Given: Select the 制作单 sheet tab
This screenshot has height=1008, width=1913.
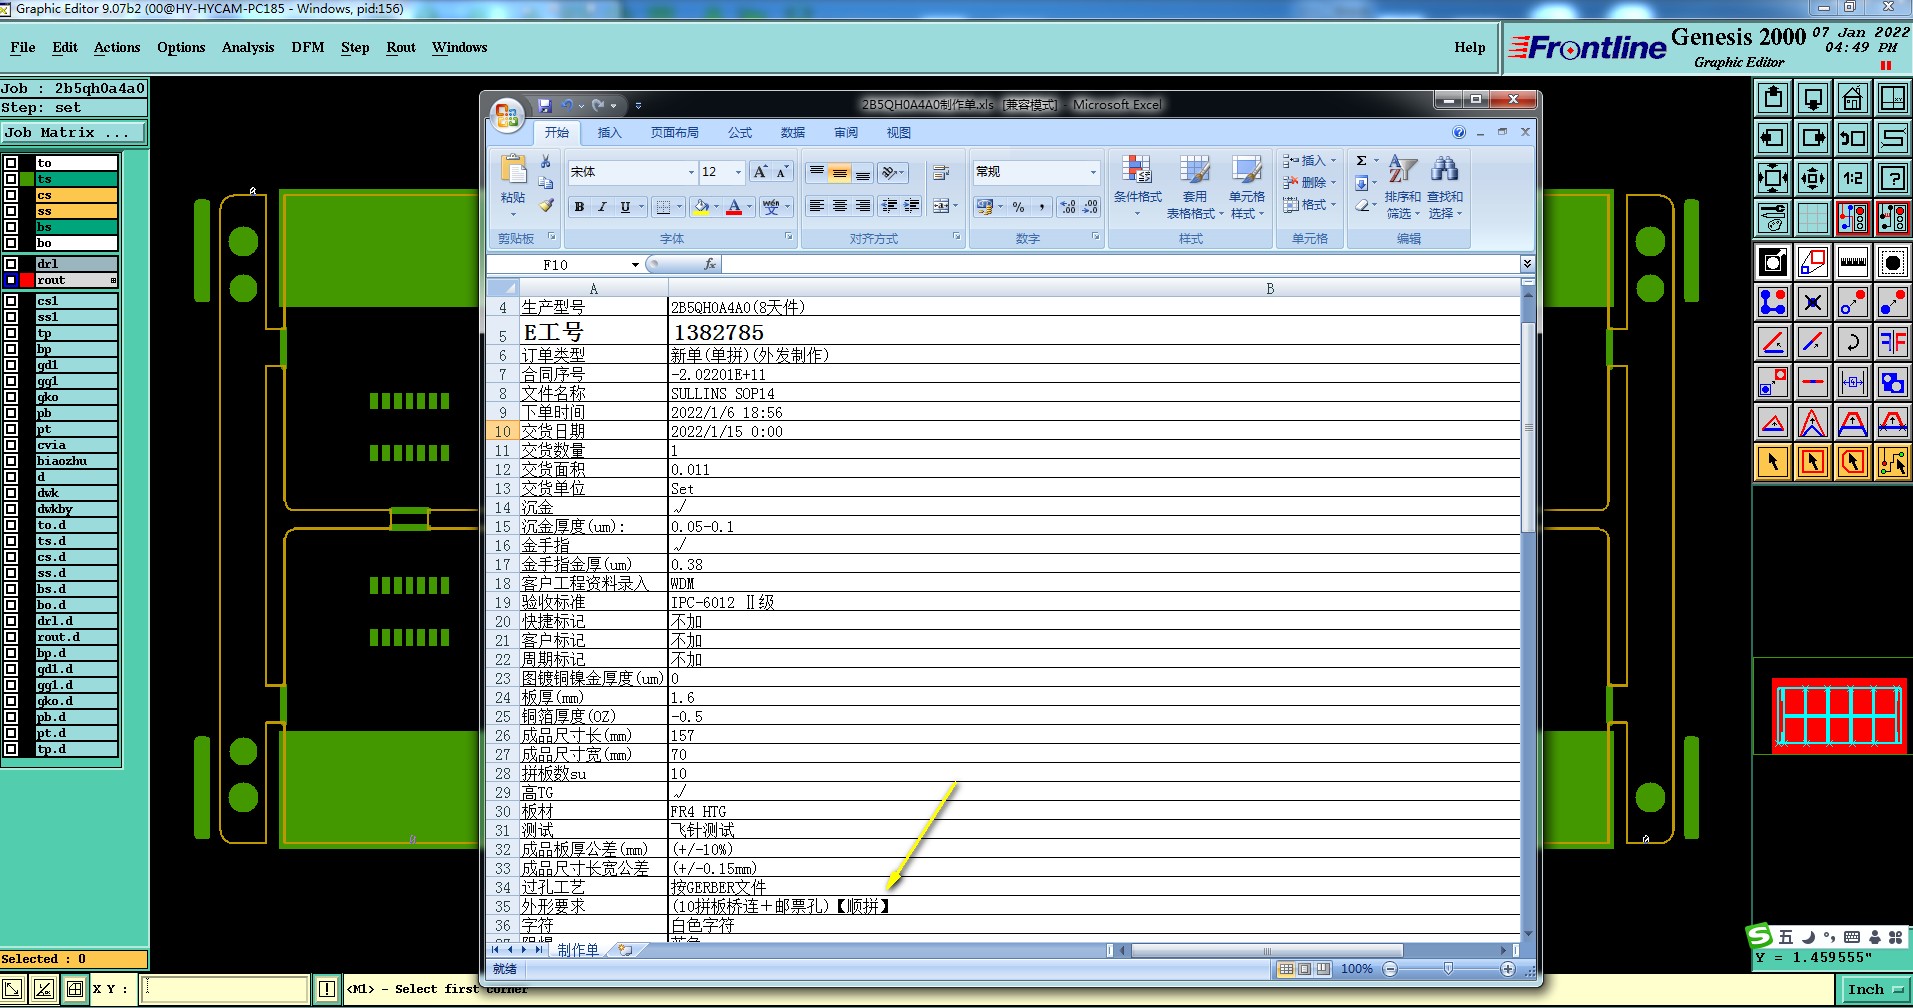Looking at the screenshot, I should coord(578,950).
